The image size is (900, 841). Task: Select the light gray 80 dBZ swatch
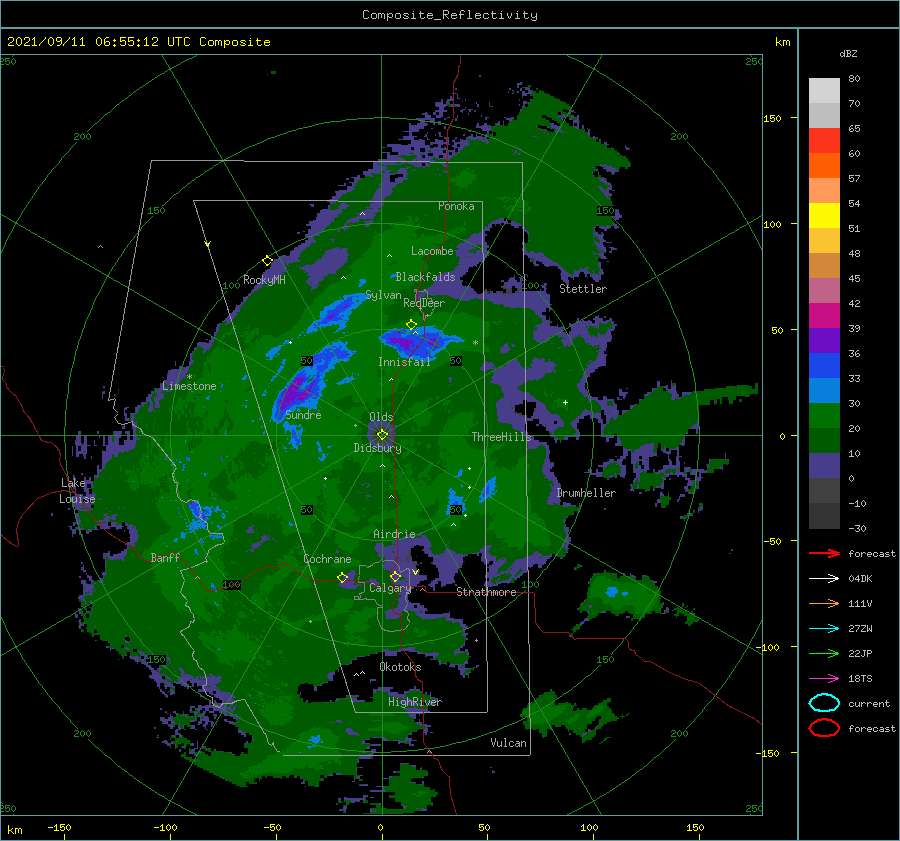824,90
